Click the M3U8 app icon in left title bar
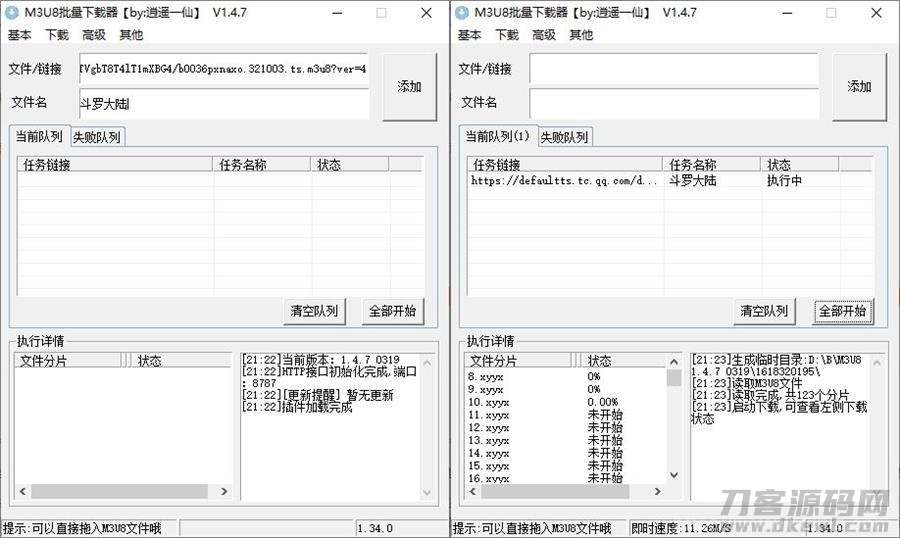The width and height of the screenshot is (900, 538). [11, 13]
